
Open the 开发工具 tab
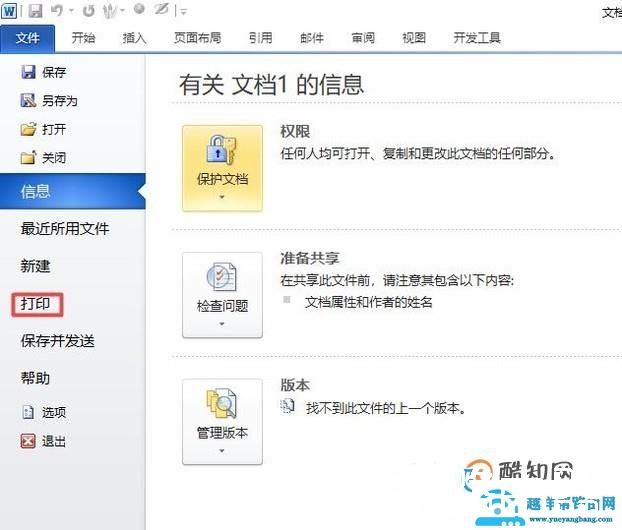pyautogui.click(x=477, y=38)
